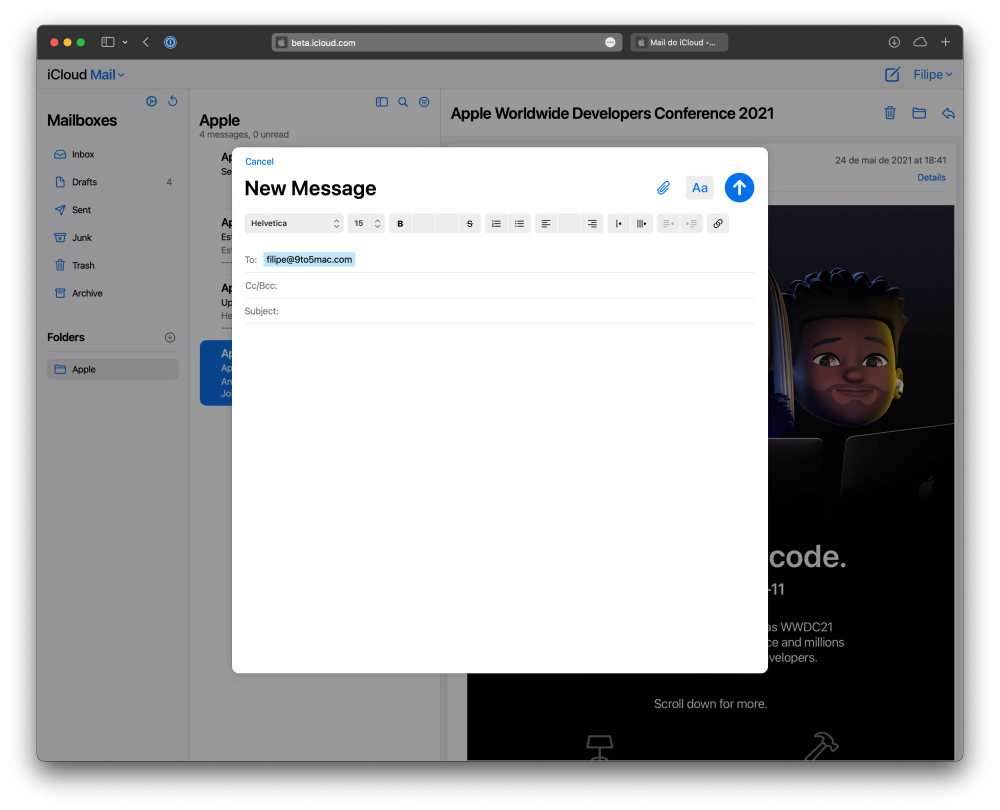
Task: Send the message with the blue arrow
Action: (739, 187)
